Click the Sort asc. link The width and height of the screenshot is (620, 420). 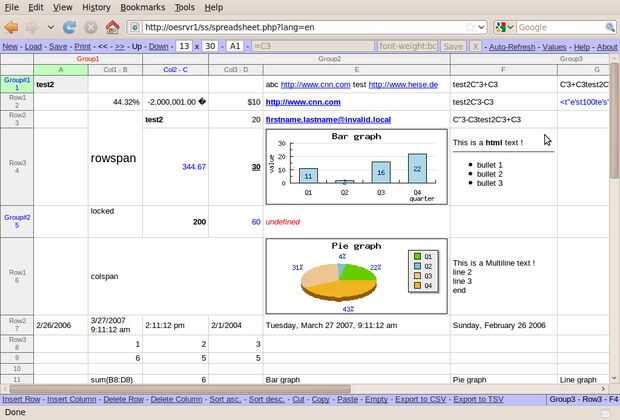[x=225, y=399]
